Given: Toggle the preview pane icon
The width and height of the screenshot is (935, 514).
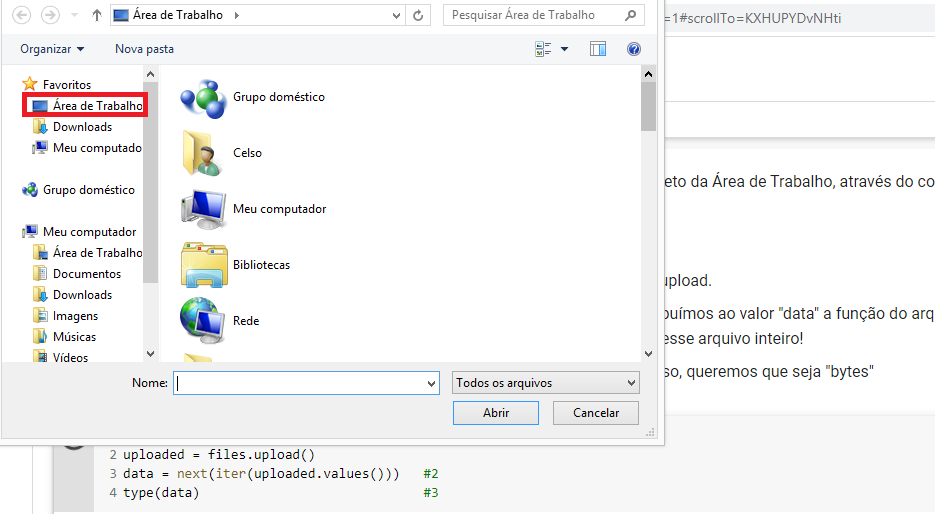Looking at the screenshot, I should [598, 49].
